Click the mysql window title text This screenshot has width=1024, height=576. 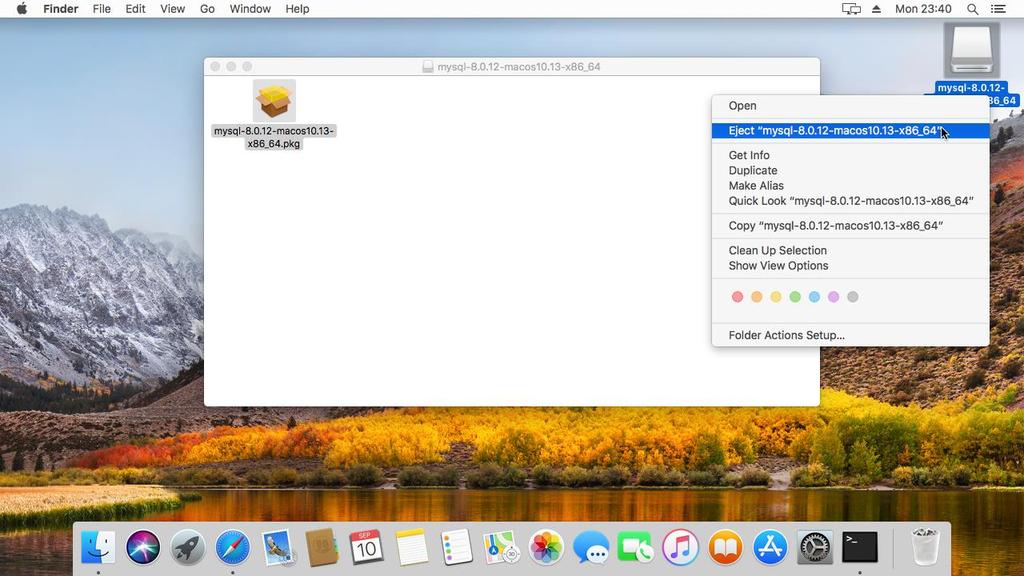pos(519,67)
